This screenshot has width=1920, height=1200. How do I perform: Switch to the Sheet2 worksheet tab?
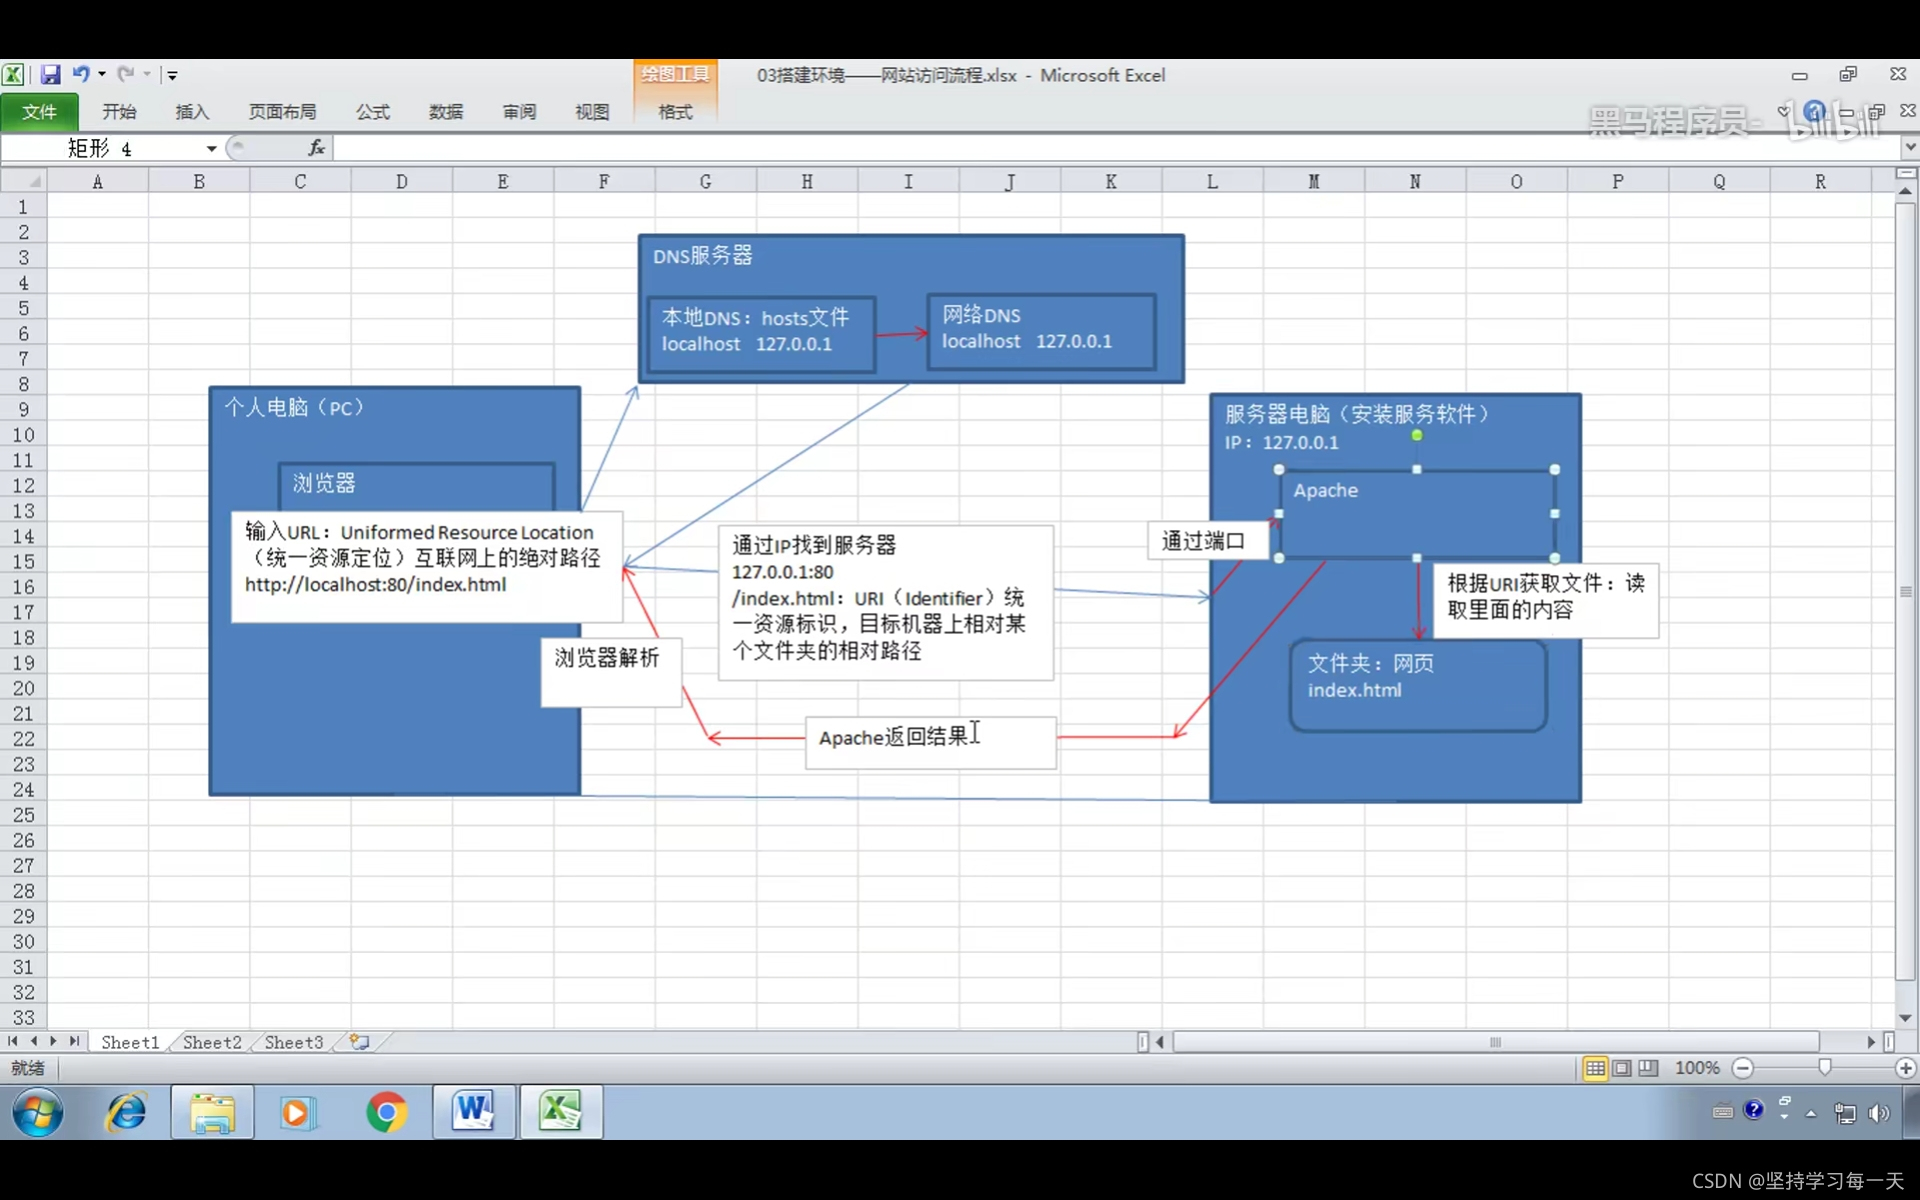pos(212,1042)
